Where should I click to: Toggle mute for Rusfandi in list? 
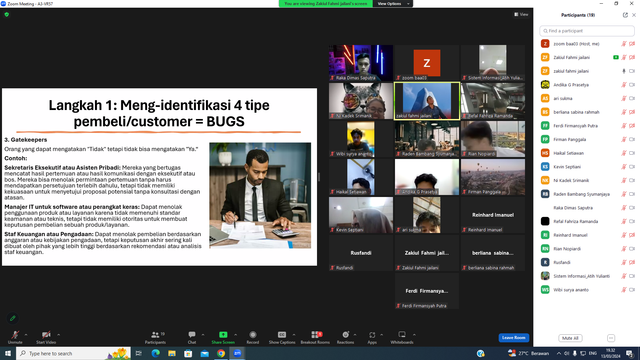coord(624,262)
